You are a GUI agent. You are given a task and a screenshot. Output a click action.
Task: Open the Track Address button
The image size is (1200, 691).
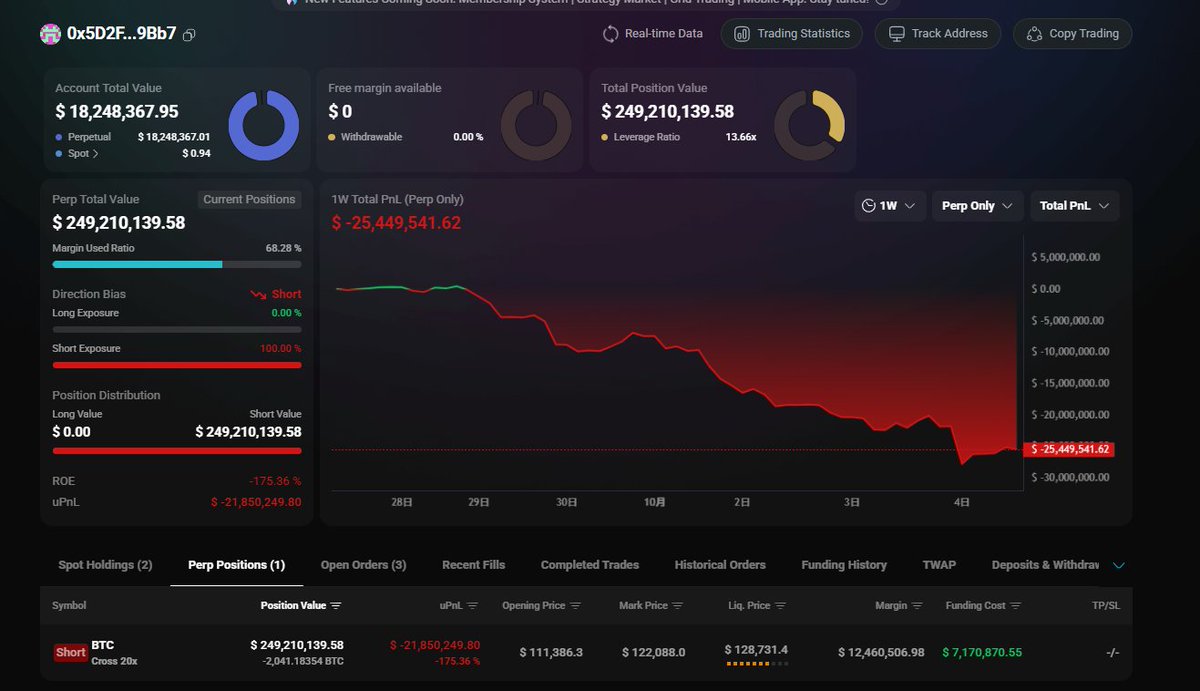[x=938, y=33]
